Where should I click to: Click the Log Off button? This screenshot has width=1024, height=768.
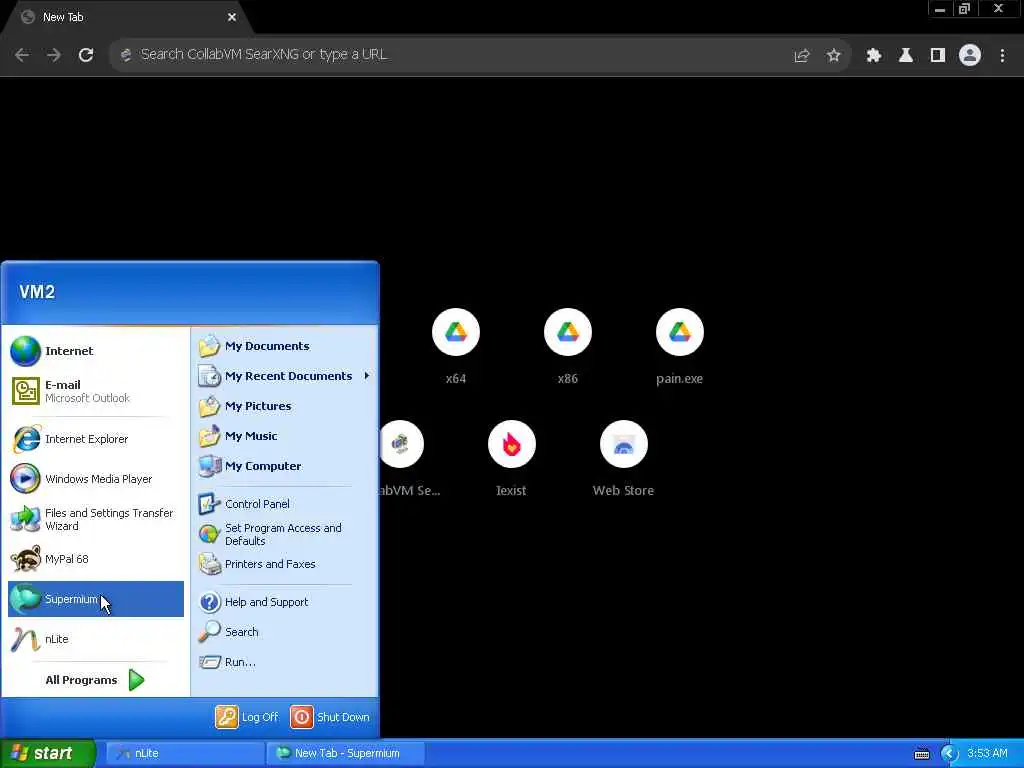coord(247,717)
